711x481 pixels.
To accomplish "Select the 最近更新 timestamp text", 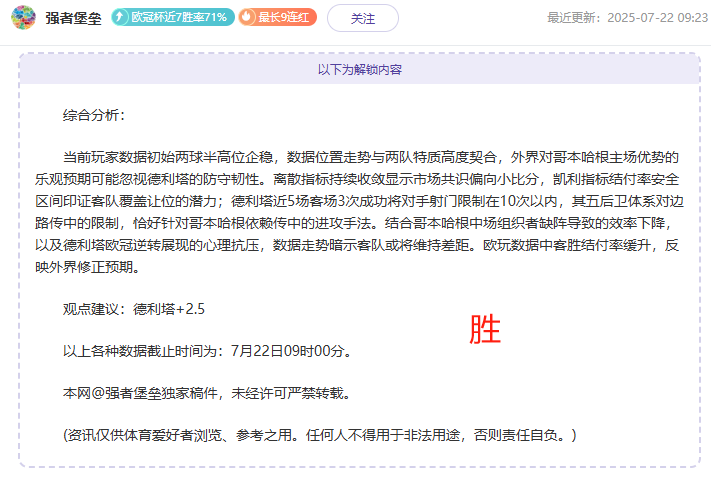I will 628,18.
